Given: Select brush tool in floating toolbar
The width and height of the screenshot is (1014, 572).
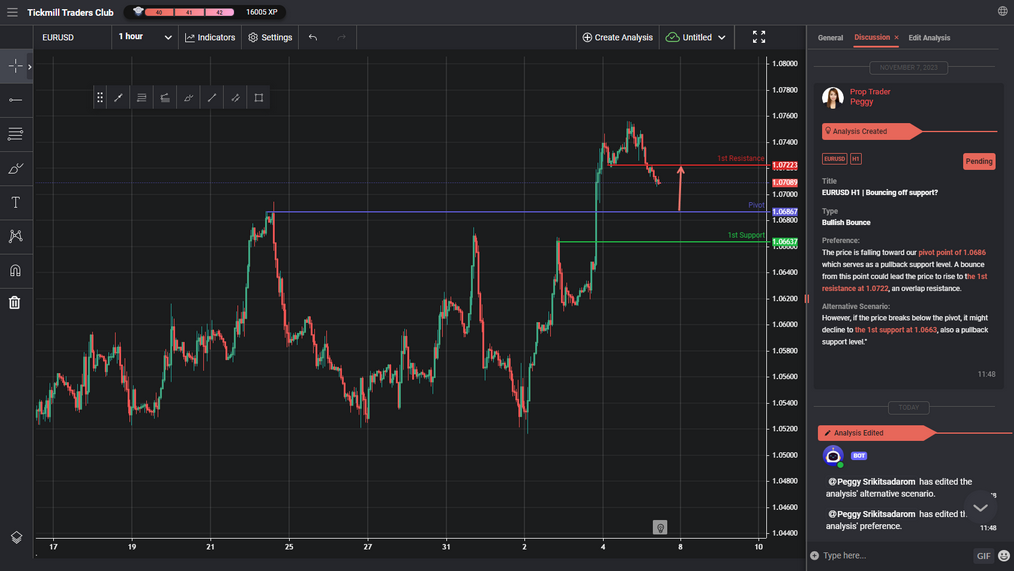Looking at the screenshot, I should coord(188,98).
